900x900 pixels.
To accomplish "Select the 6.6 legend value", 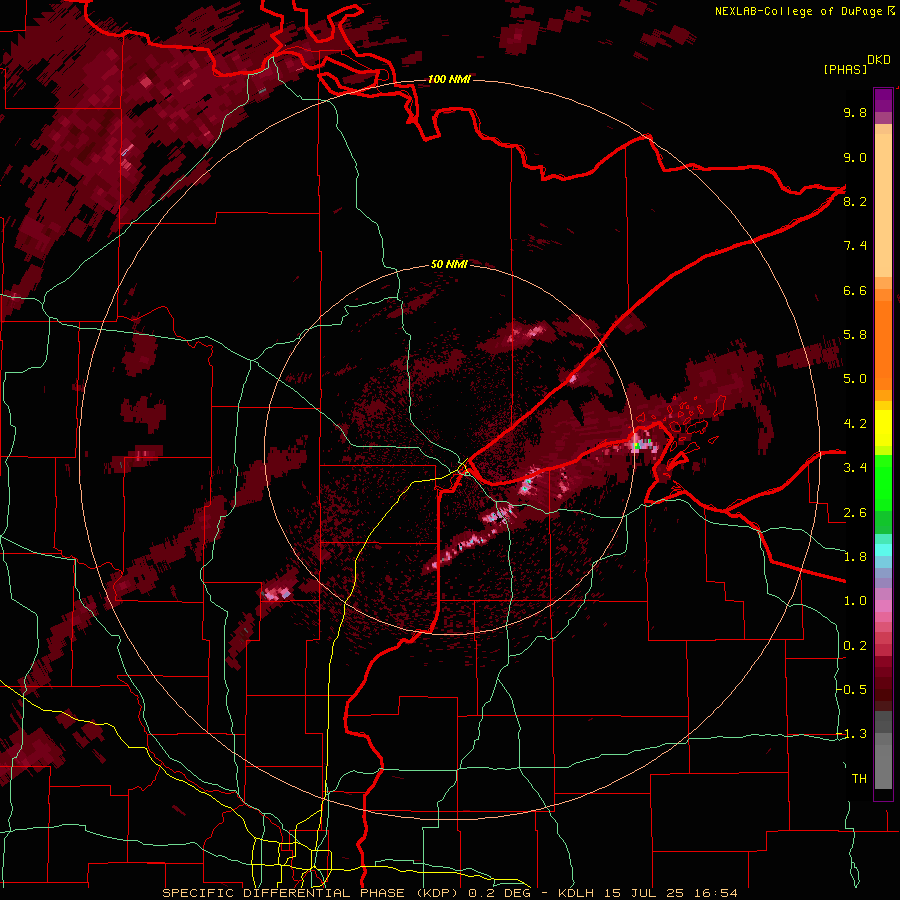I will 855,290.
